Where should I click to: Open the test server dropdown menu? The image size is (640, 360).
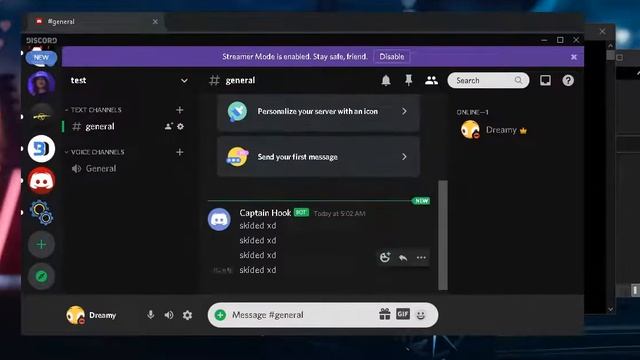click(x=184, y=80)
